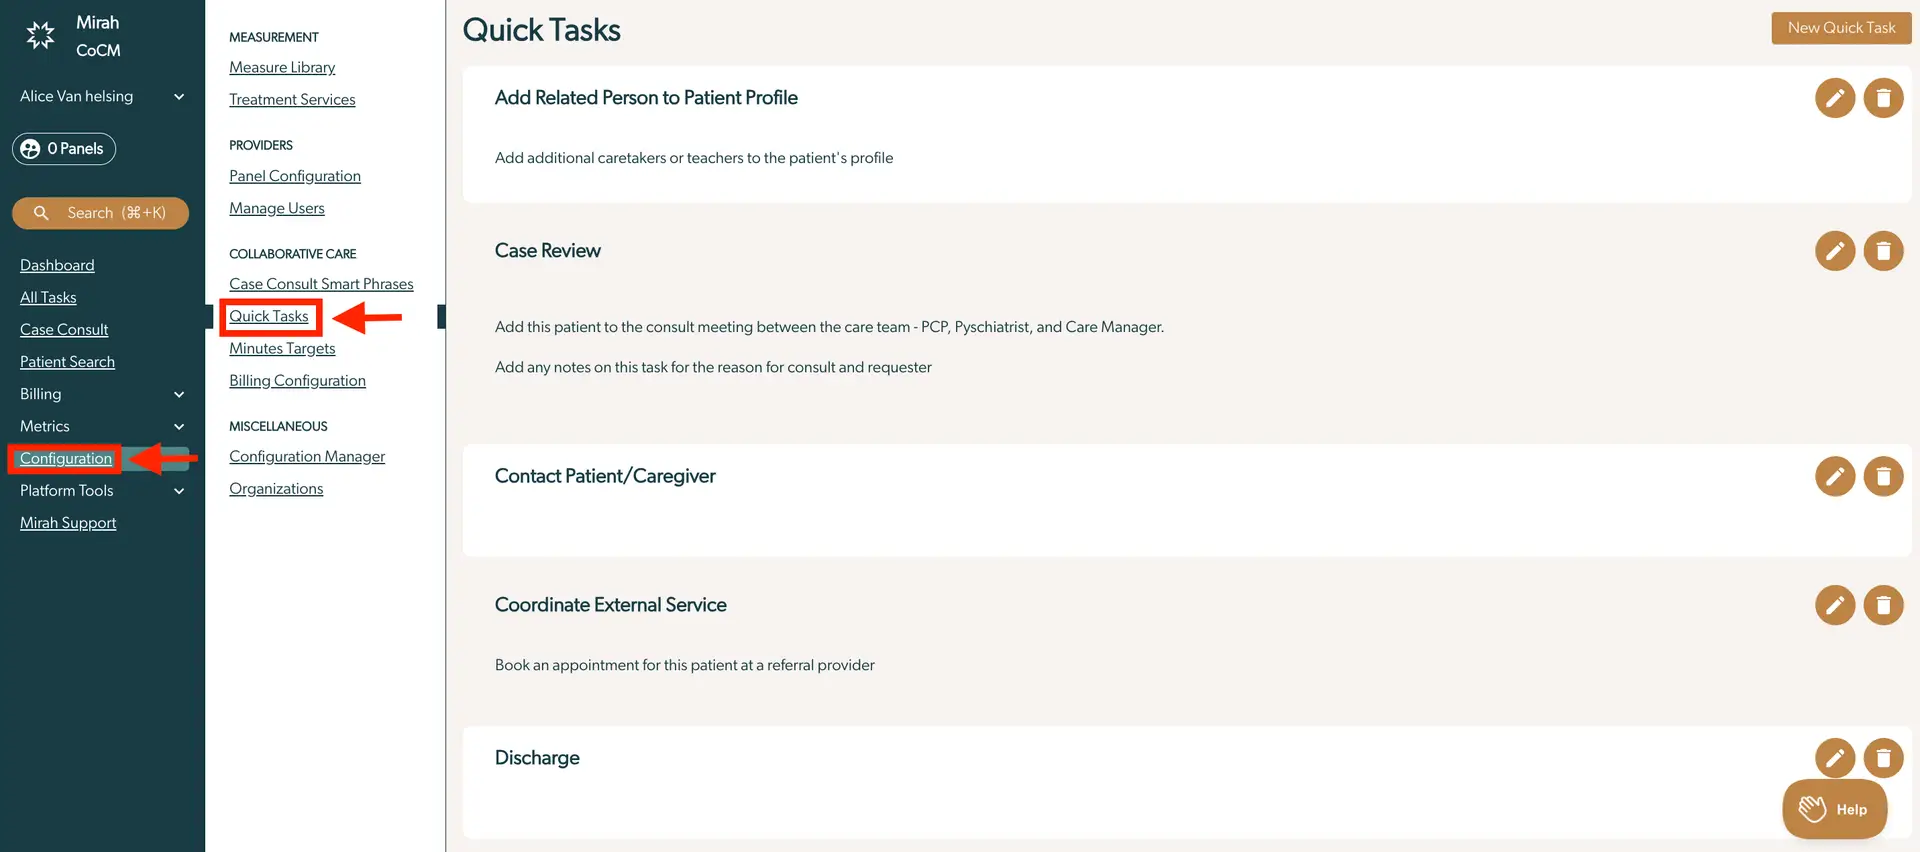Edit the Case Review quick task

tap(1834, 251)
